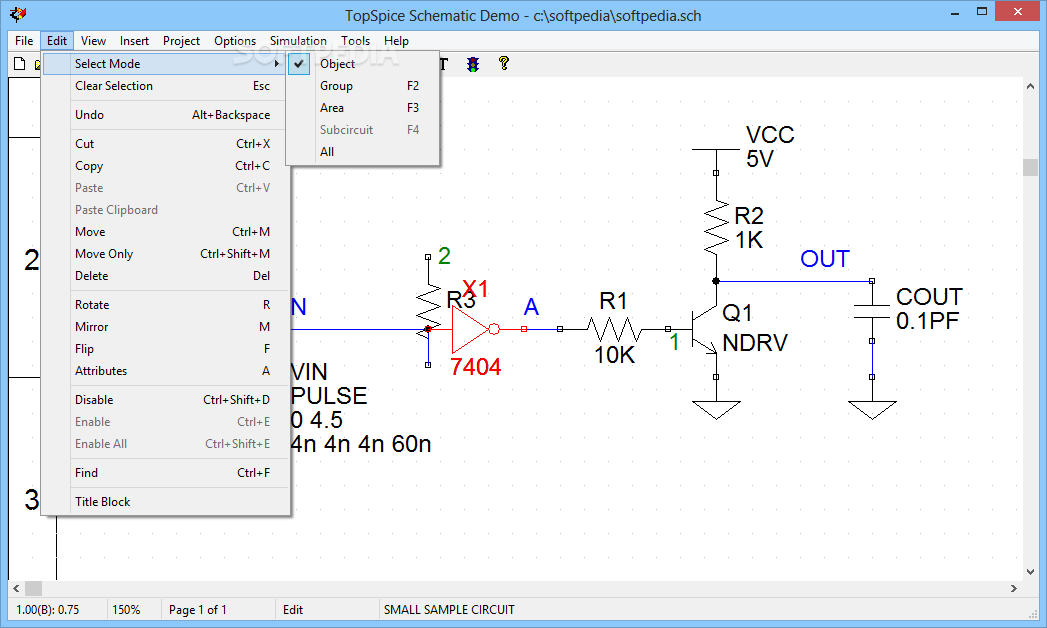Open the File menu
The height and width of the screenshot is (628, 1047).
coord(24,41)
